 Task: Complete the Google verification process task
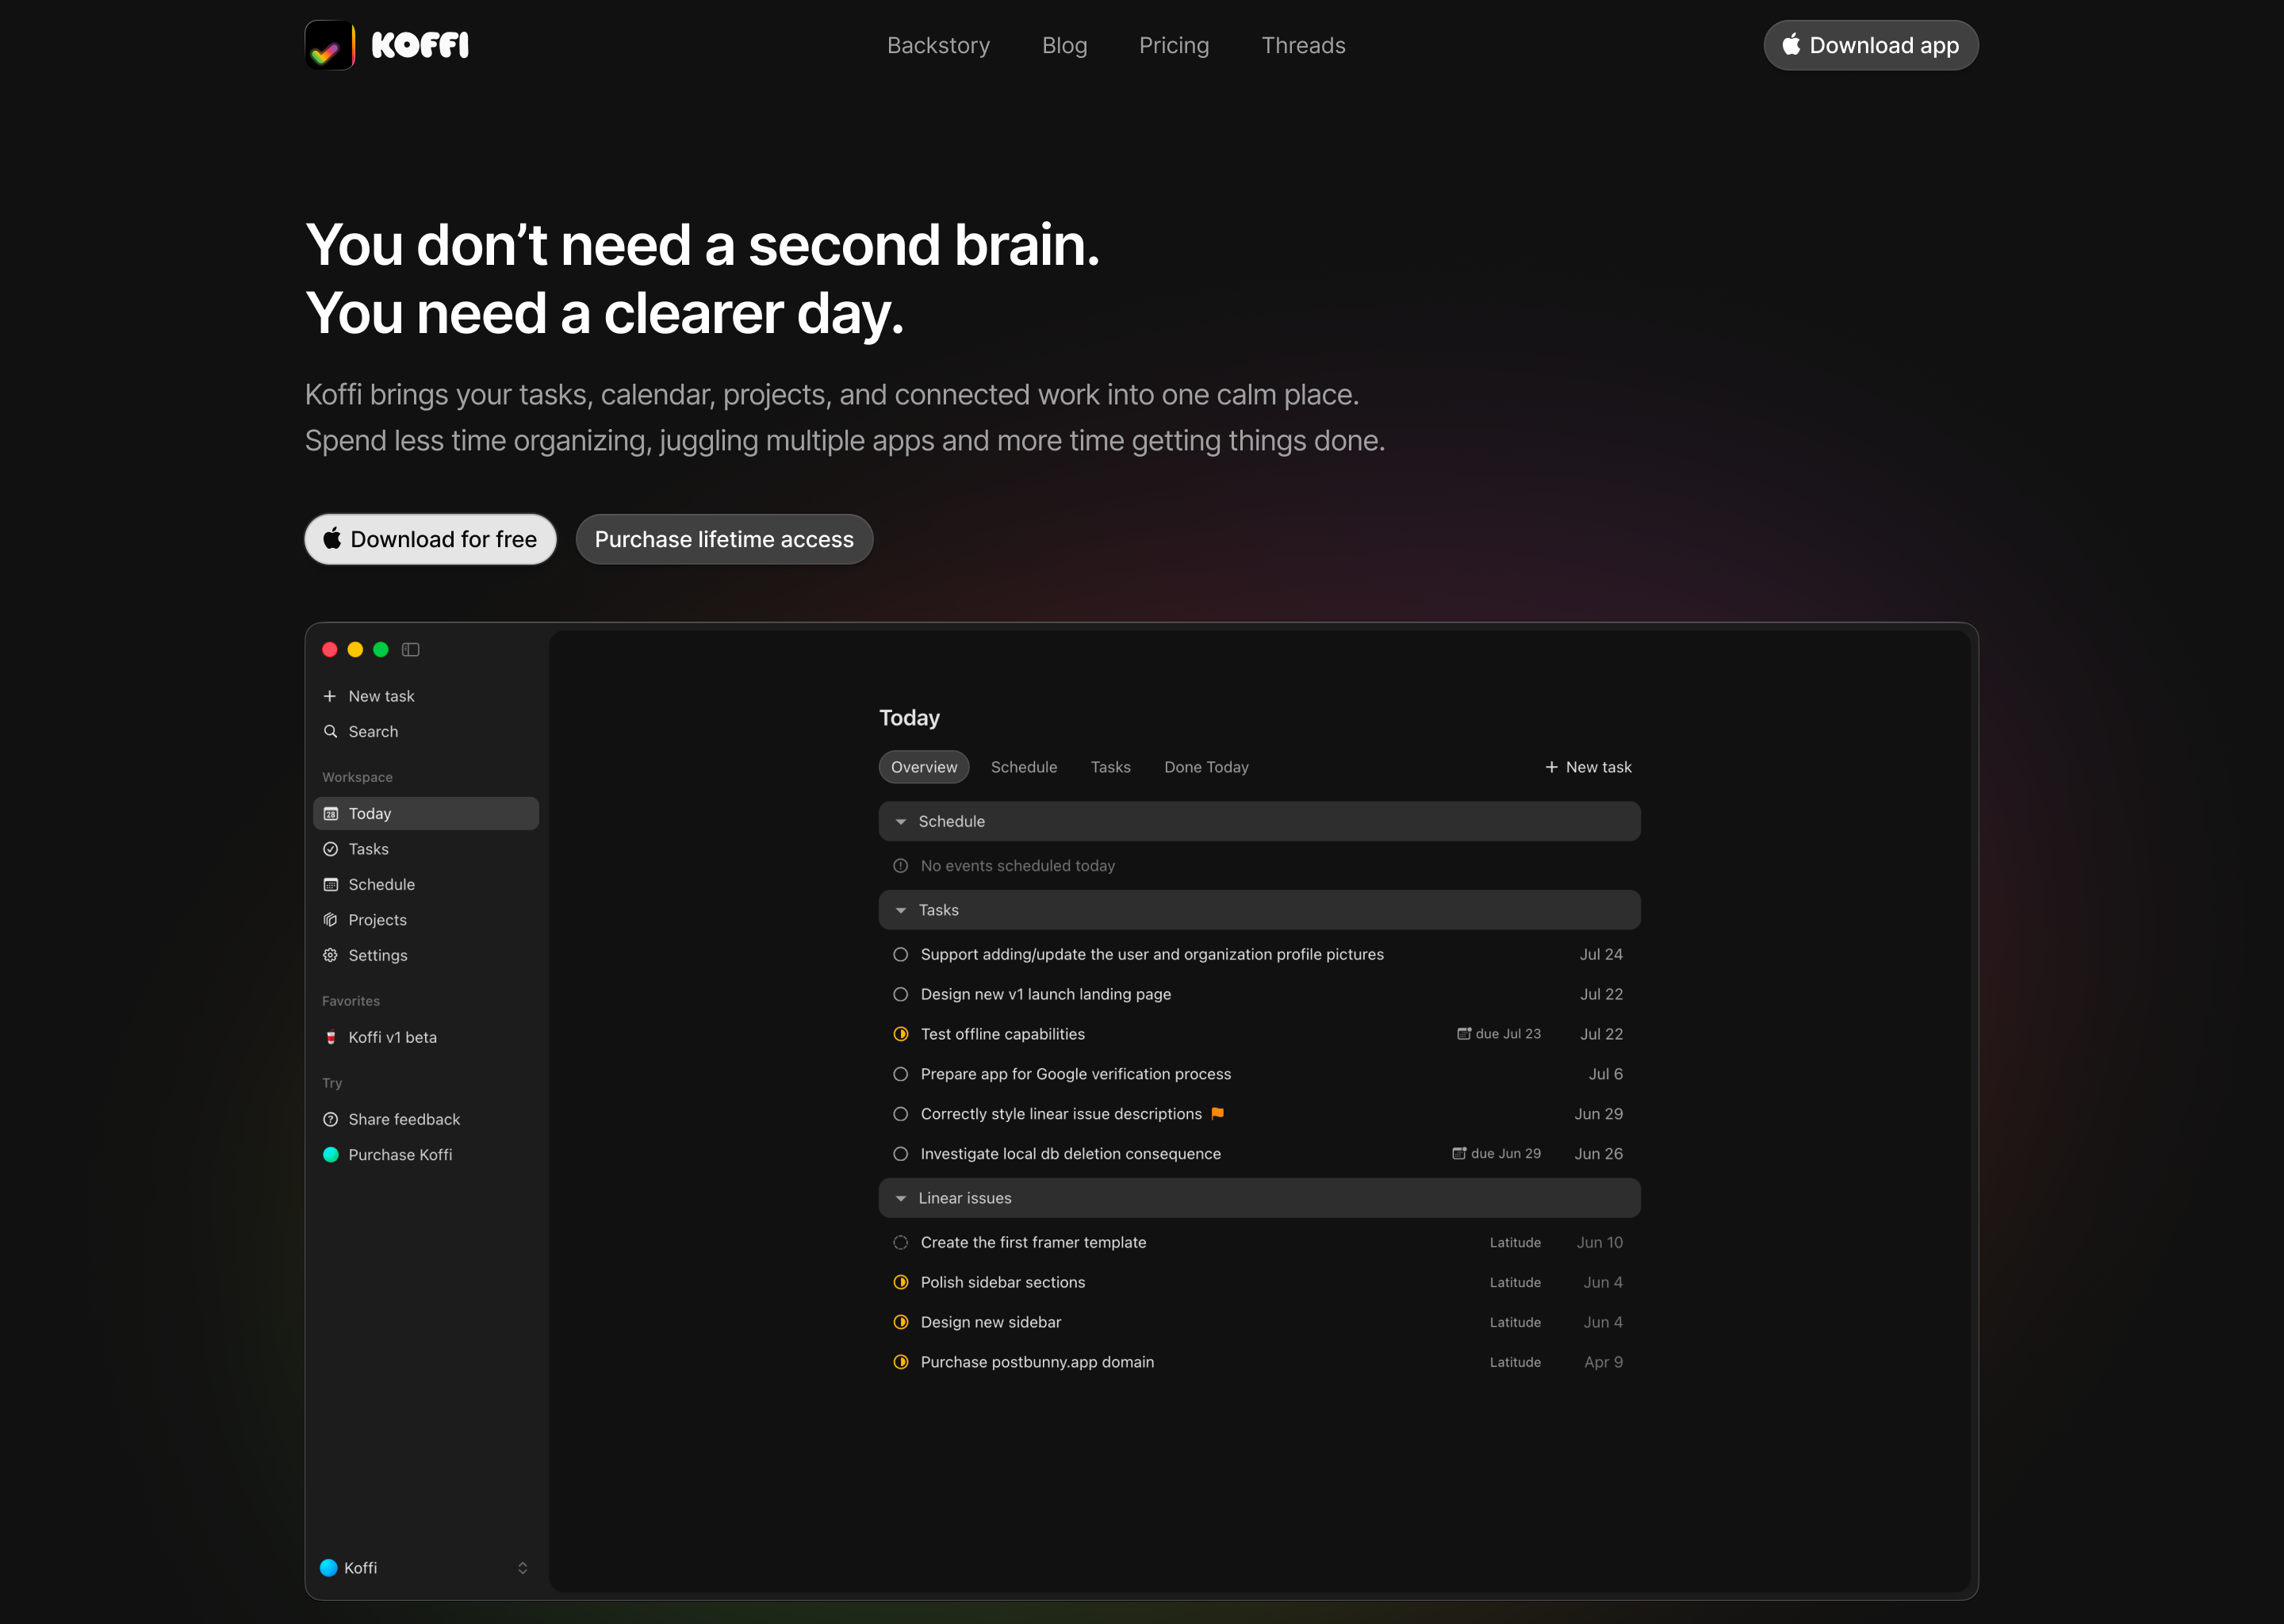click(x=901, y=1074)
